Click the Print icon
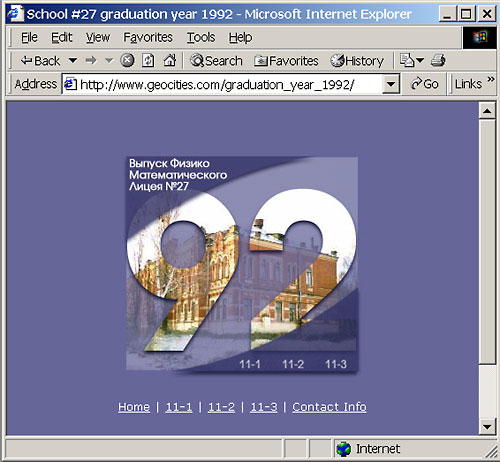Viewport: 500px width, 462px height. coord(438,61)
